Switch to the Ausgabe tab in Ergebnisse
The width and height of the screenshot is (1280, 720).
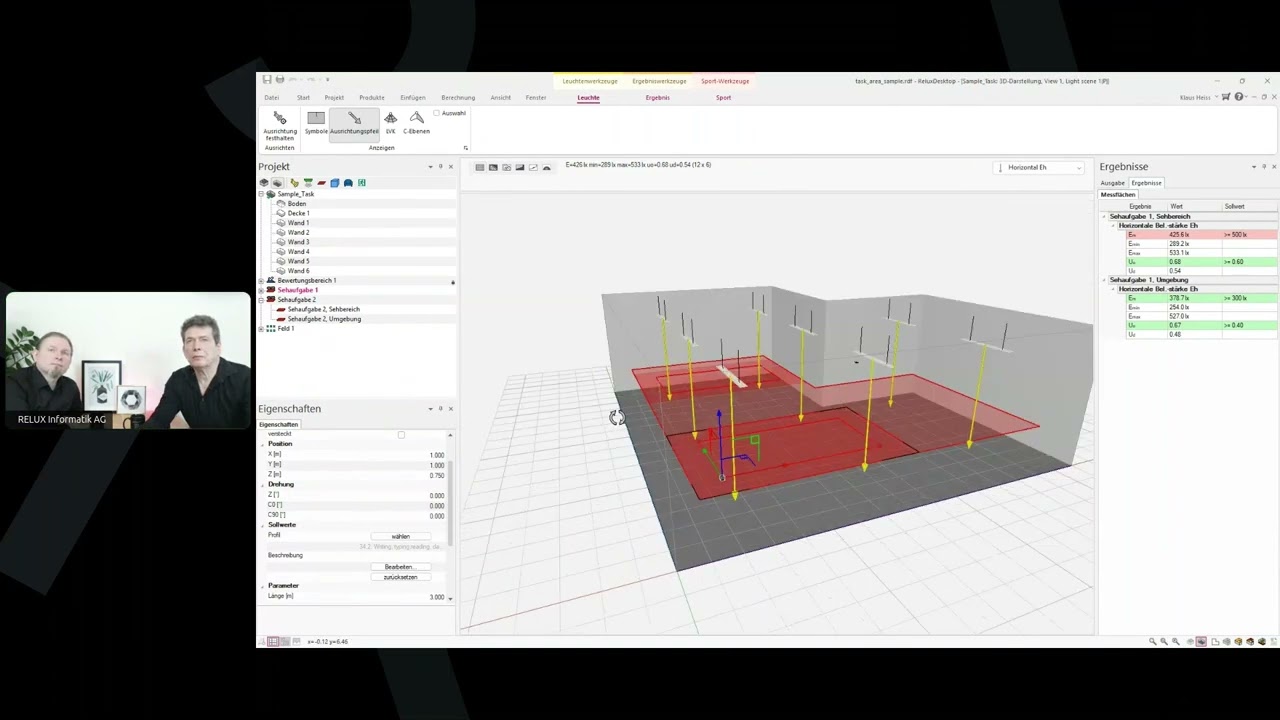[1113, 183]
